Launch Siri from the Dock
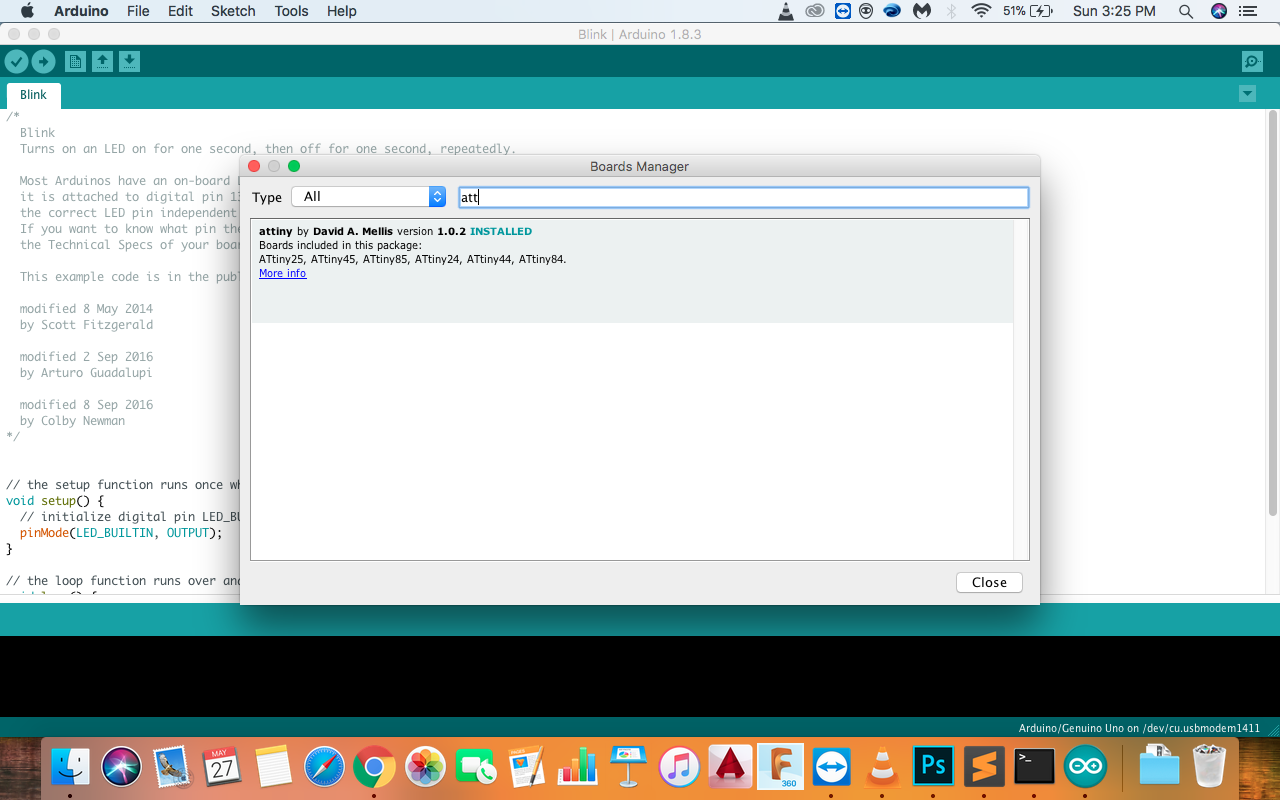The height and width of the screenshot is (800, 1280). (122, 768)
